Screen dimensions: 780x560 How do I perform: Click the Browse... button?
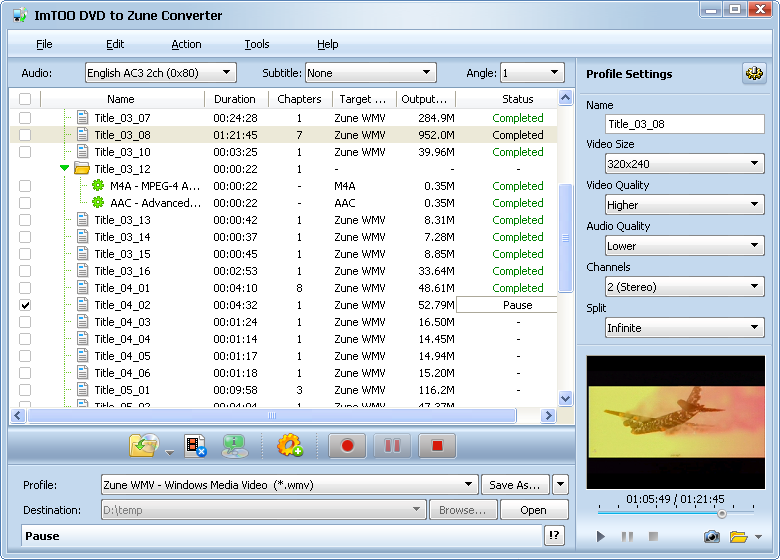point(462,510)
